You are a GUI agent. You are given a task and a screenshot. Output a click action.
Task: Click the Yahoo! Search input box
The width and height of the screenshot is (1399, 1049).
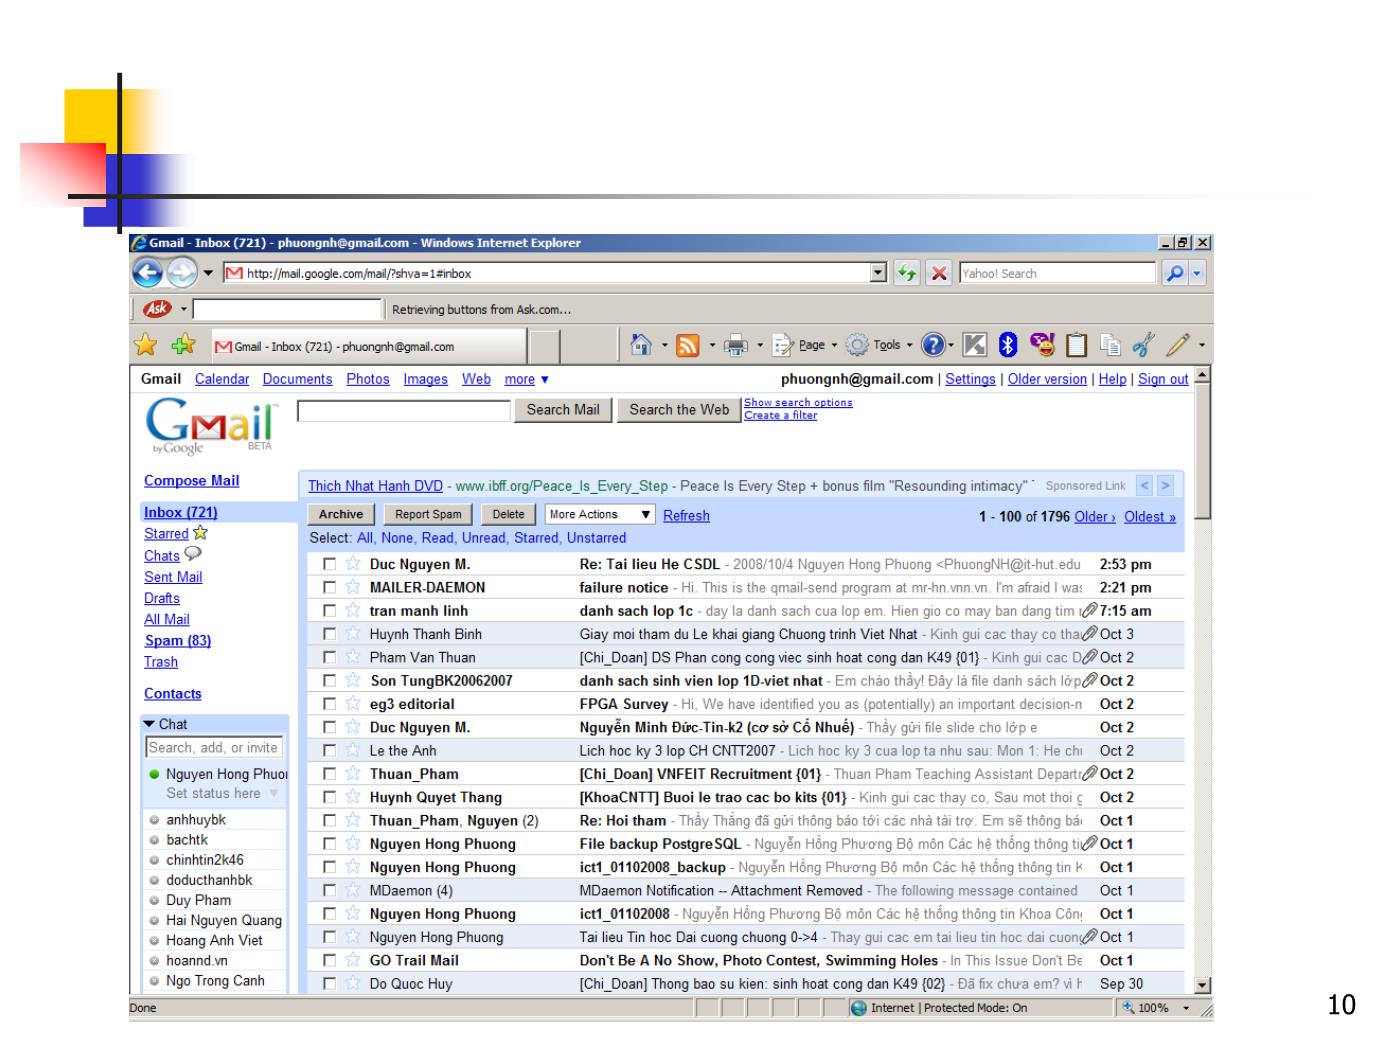point(1057,273)
